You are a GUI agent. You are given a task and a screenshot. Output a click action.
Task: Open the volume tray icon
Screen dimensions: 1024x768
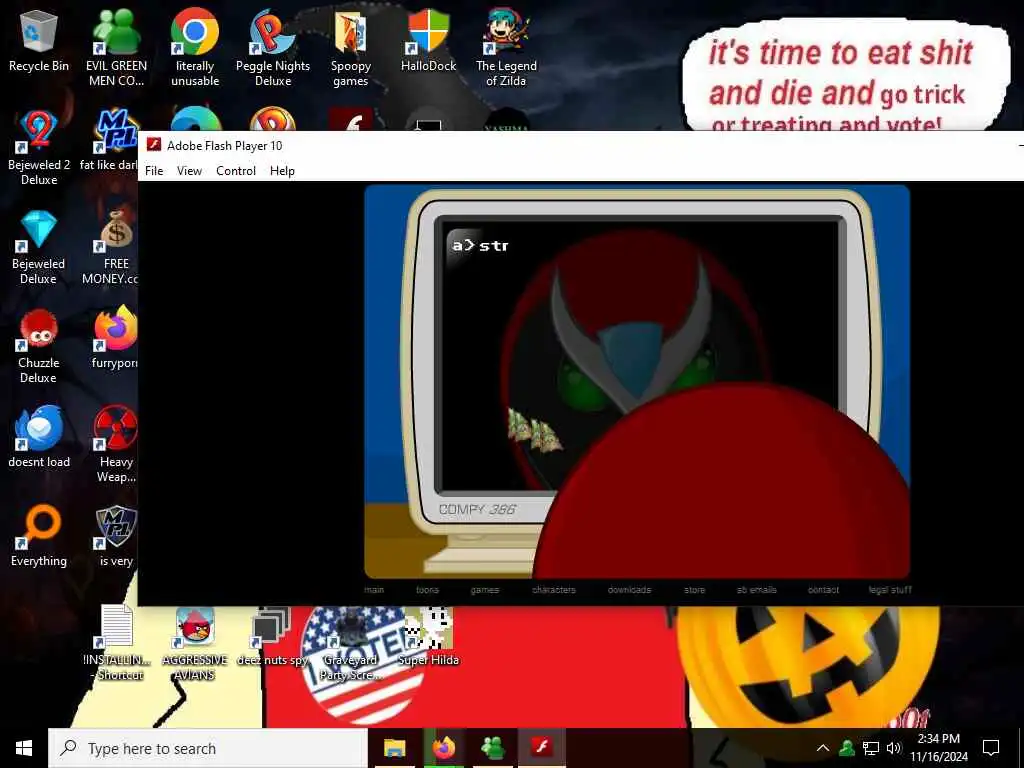coord(893,748)
